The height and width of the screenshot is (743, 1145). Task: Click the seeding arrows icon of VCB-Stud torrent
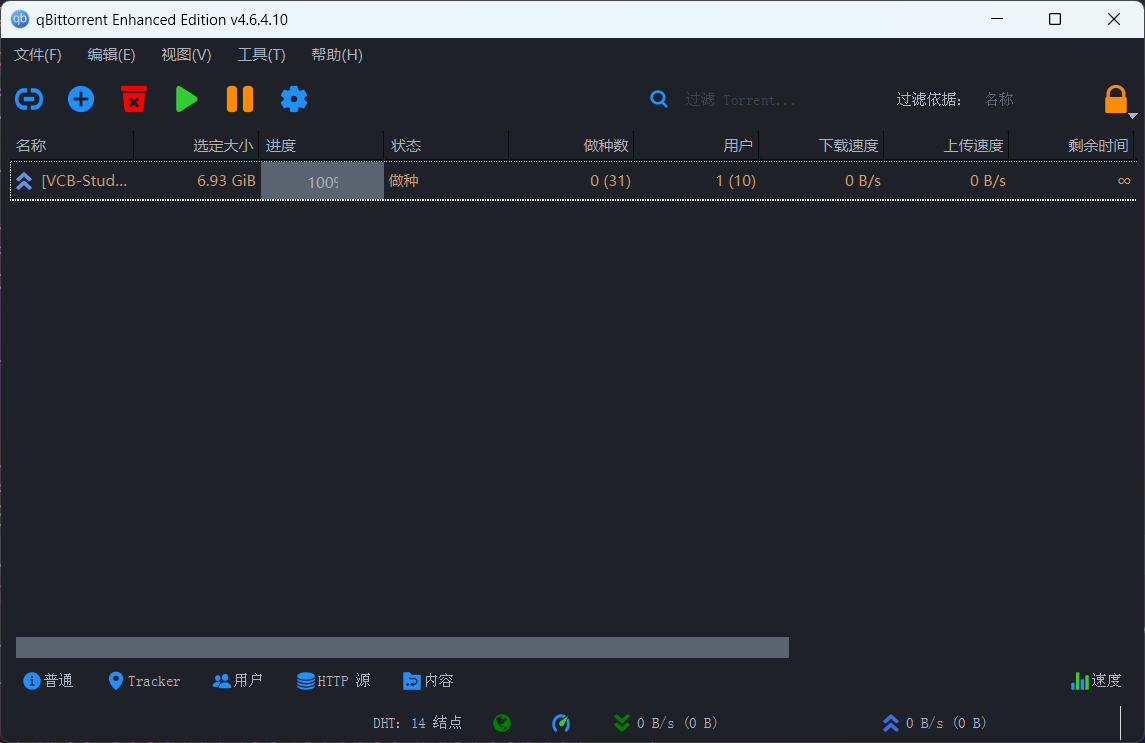(24, 181)
